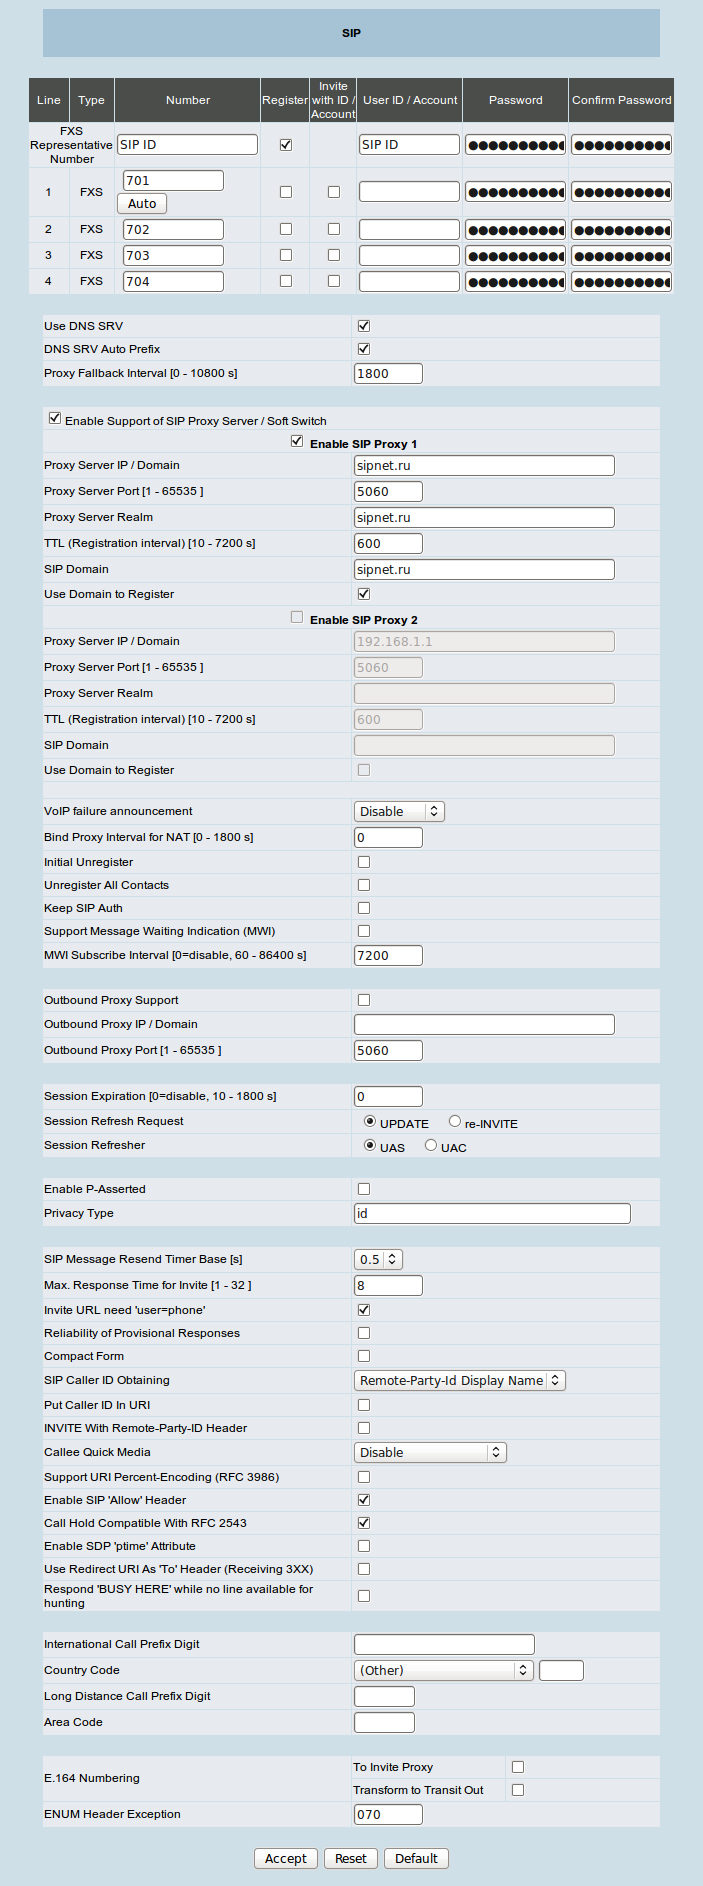Click Privacy Type field
Image resolution: width=703 pixels, height=1886 pixels.
click(492, 1214)
